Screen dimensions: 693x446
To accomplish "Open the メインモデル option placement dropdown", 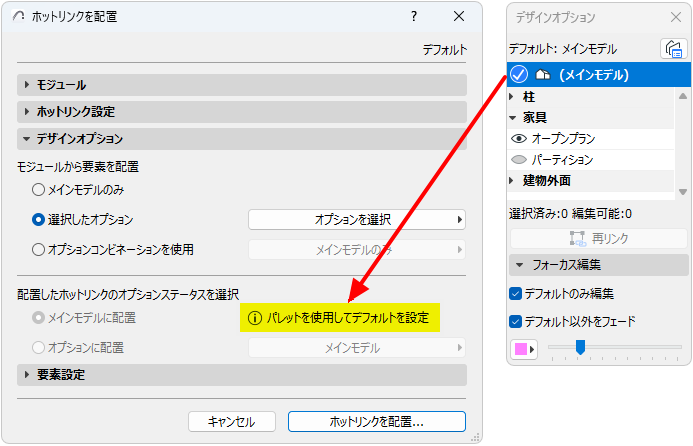I will click(357, 348).
